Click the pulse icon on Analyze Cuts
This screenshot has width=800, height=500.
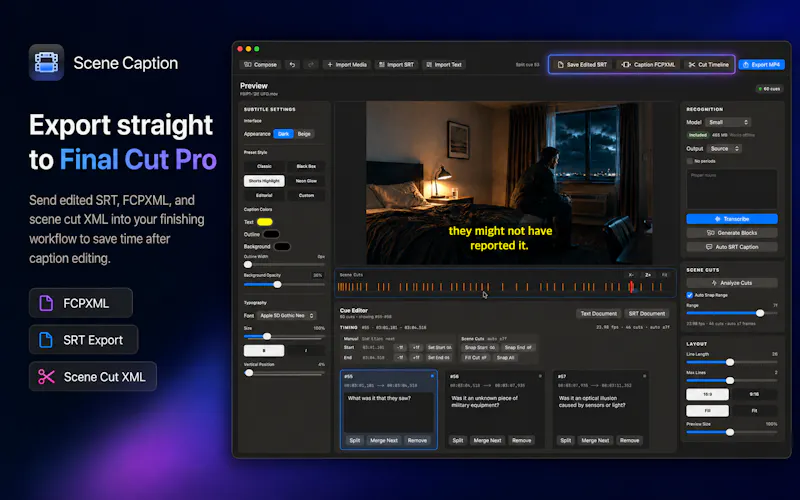pyautogui.click(x=714, y=283)
